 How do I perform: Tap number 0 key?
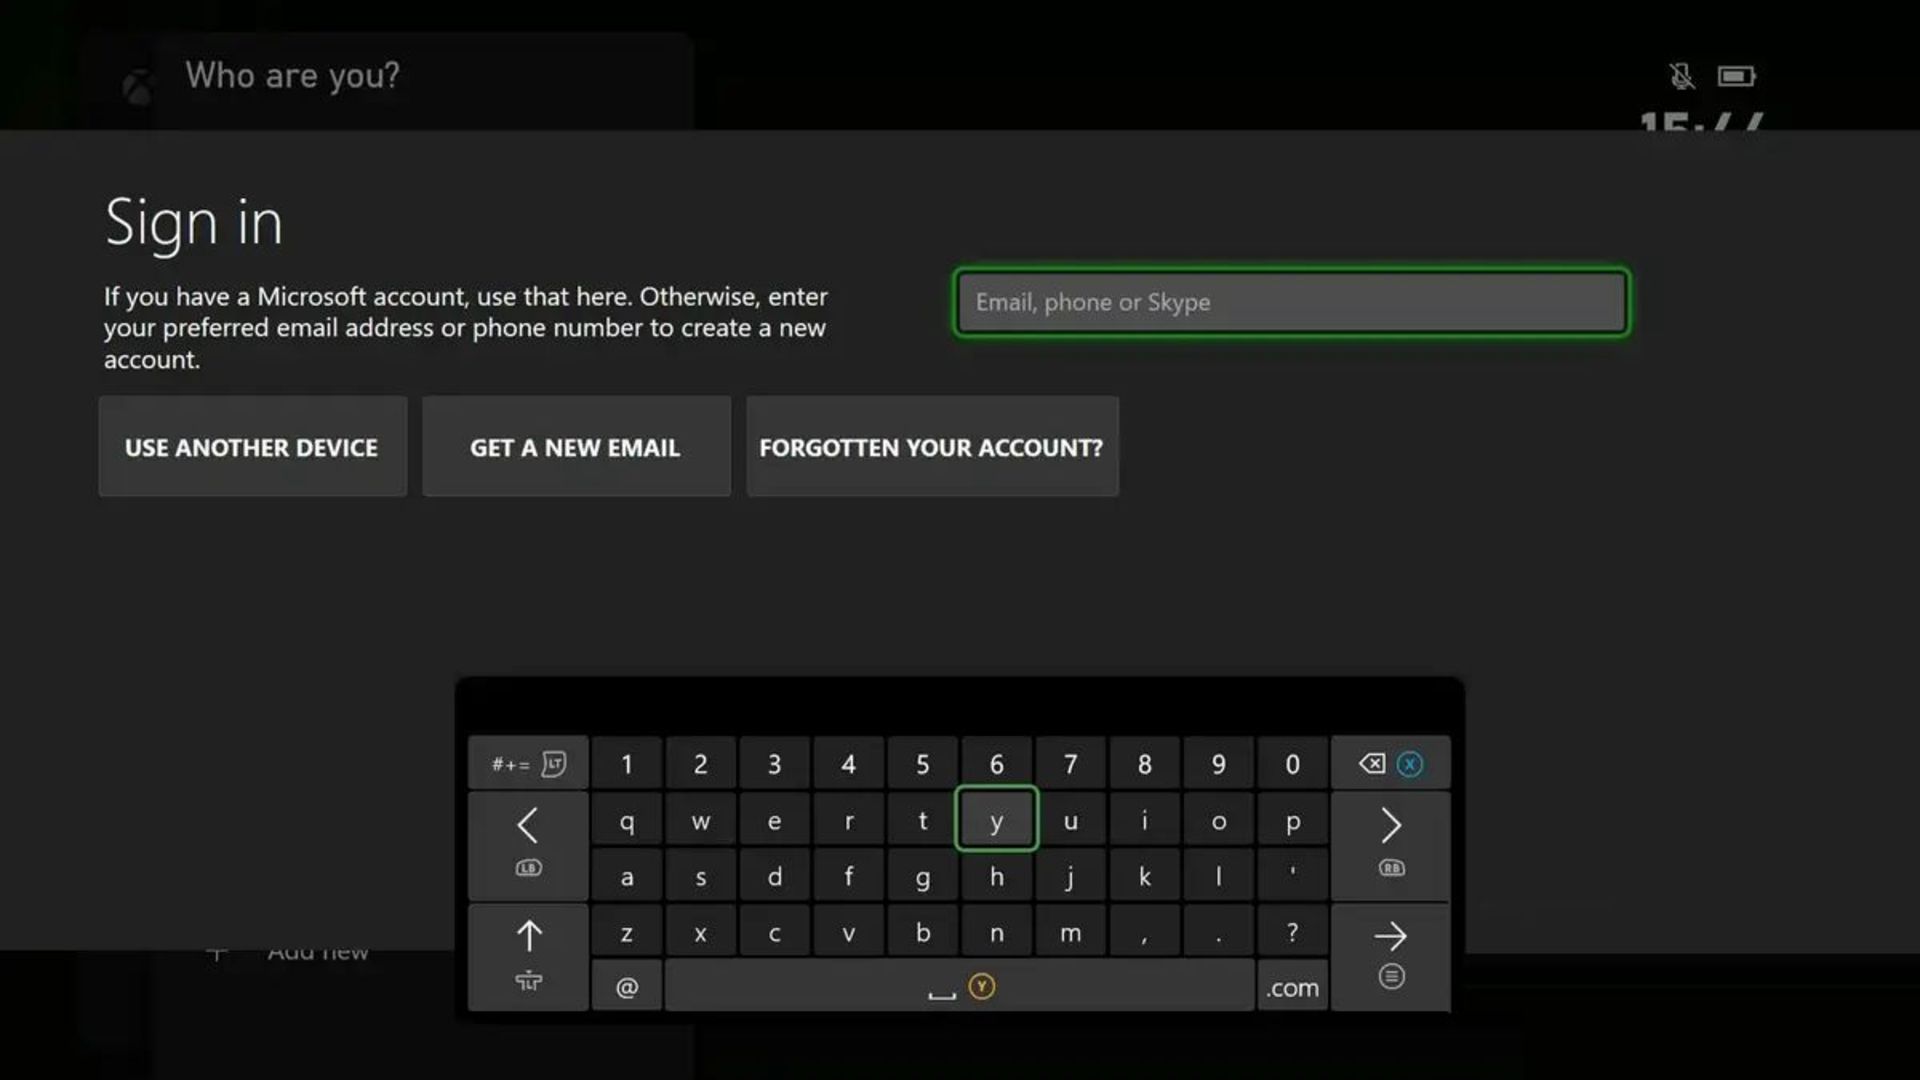(x=1293, y=764)
